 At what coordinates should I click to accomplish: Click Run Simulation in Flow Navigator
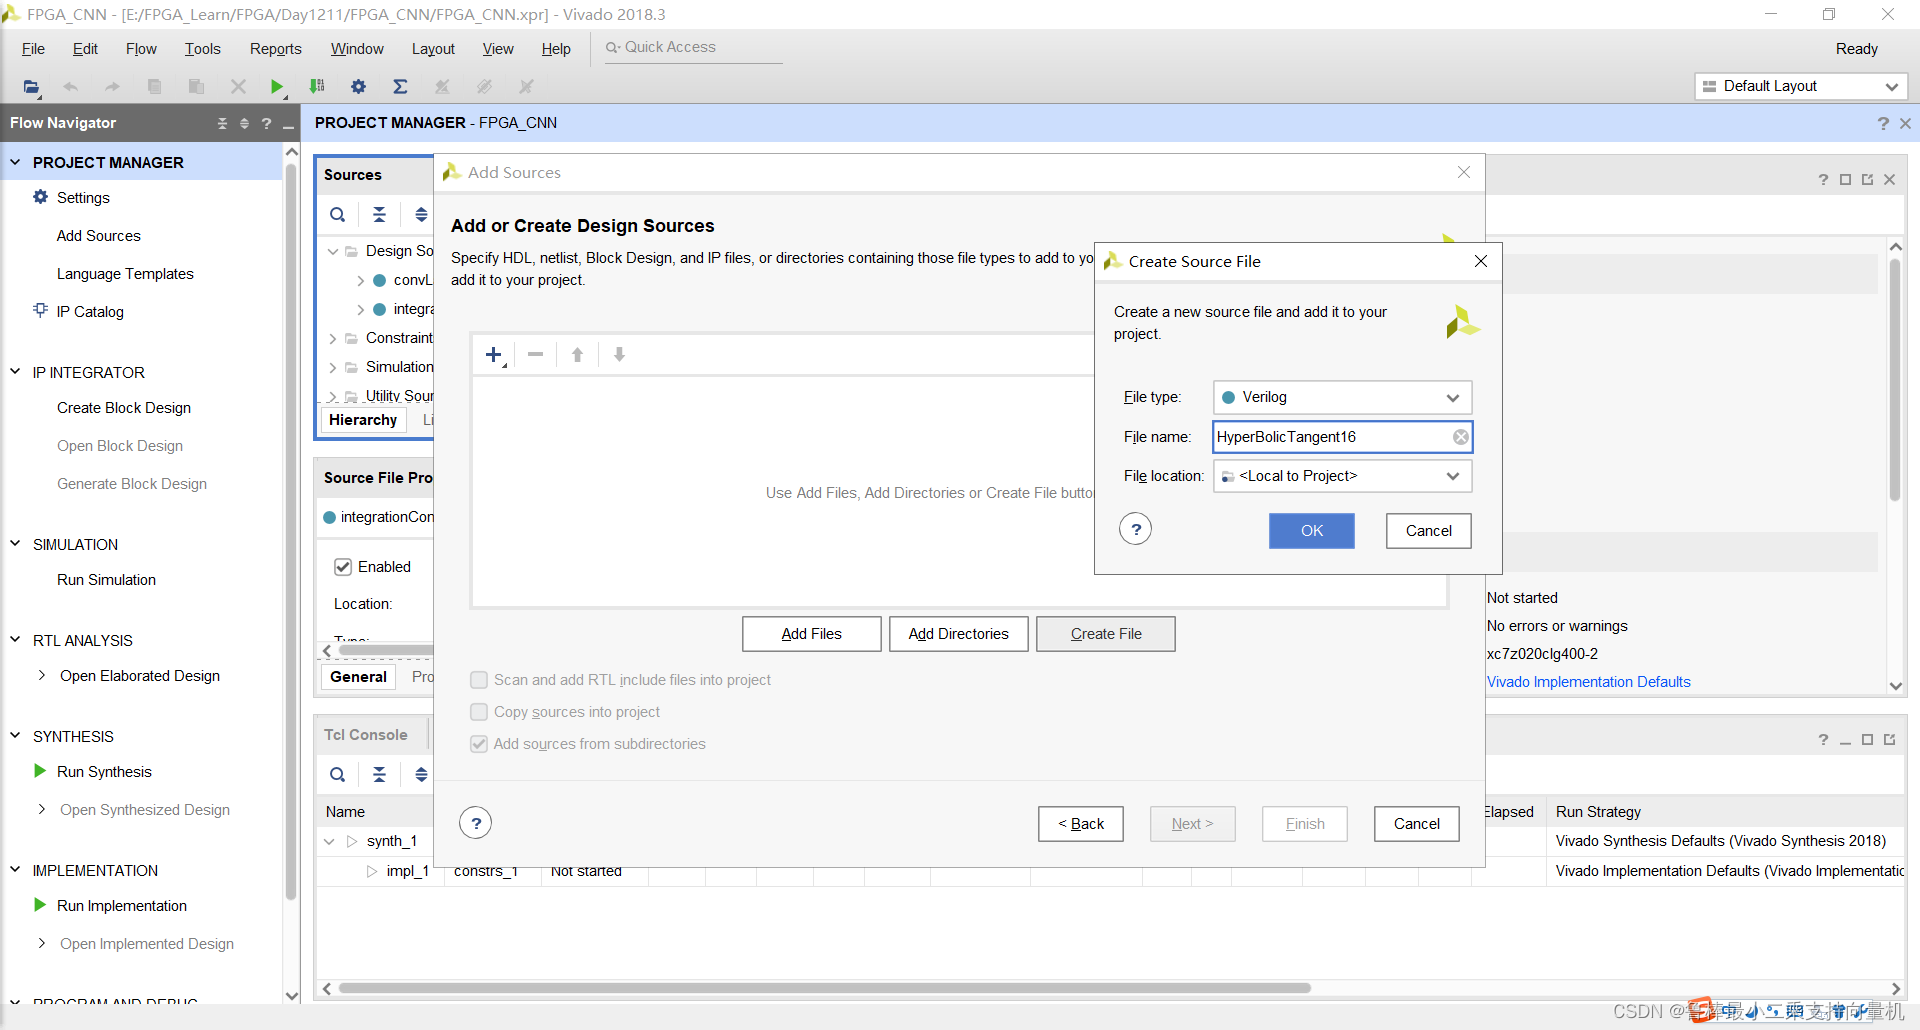pos(106,580)
